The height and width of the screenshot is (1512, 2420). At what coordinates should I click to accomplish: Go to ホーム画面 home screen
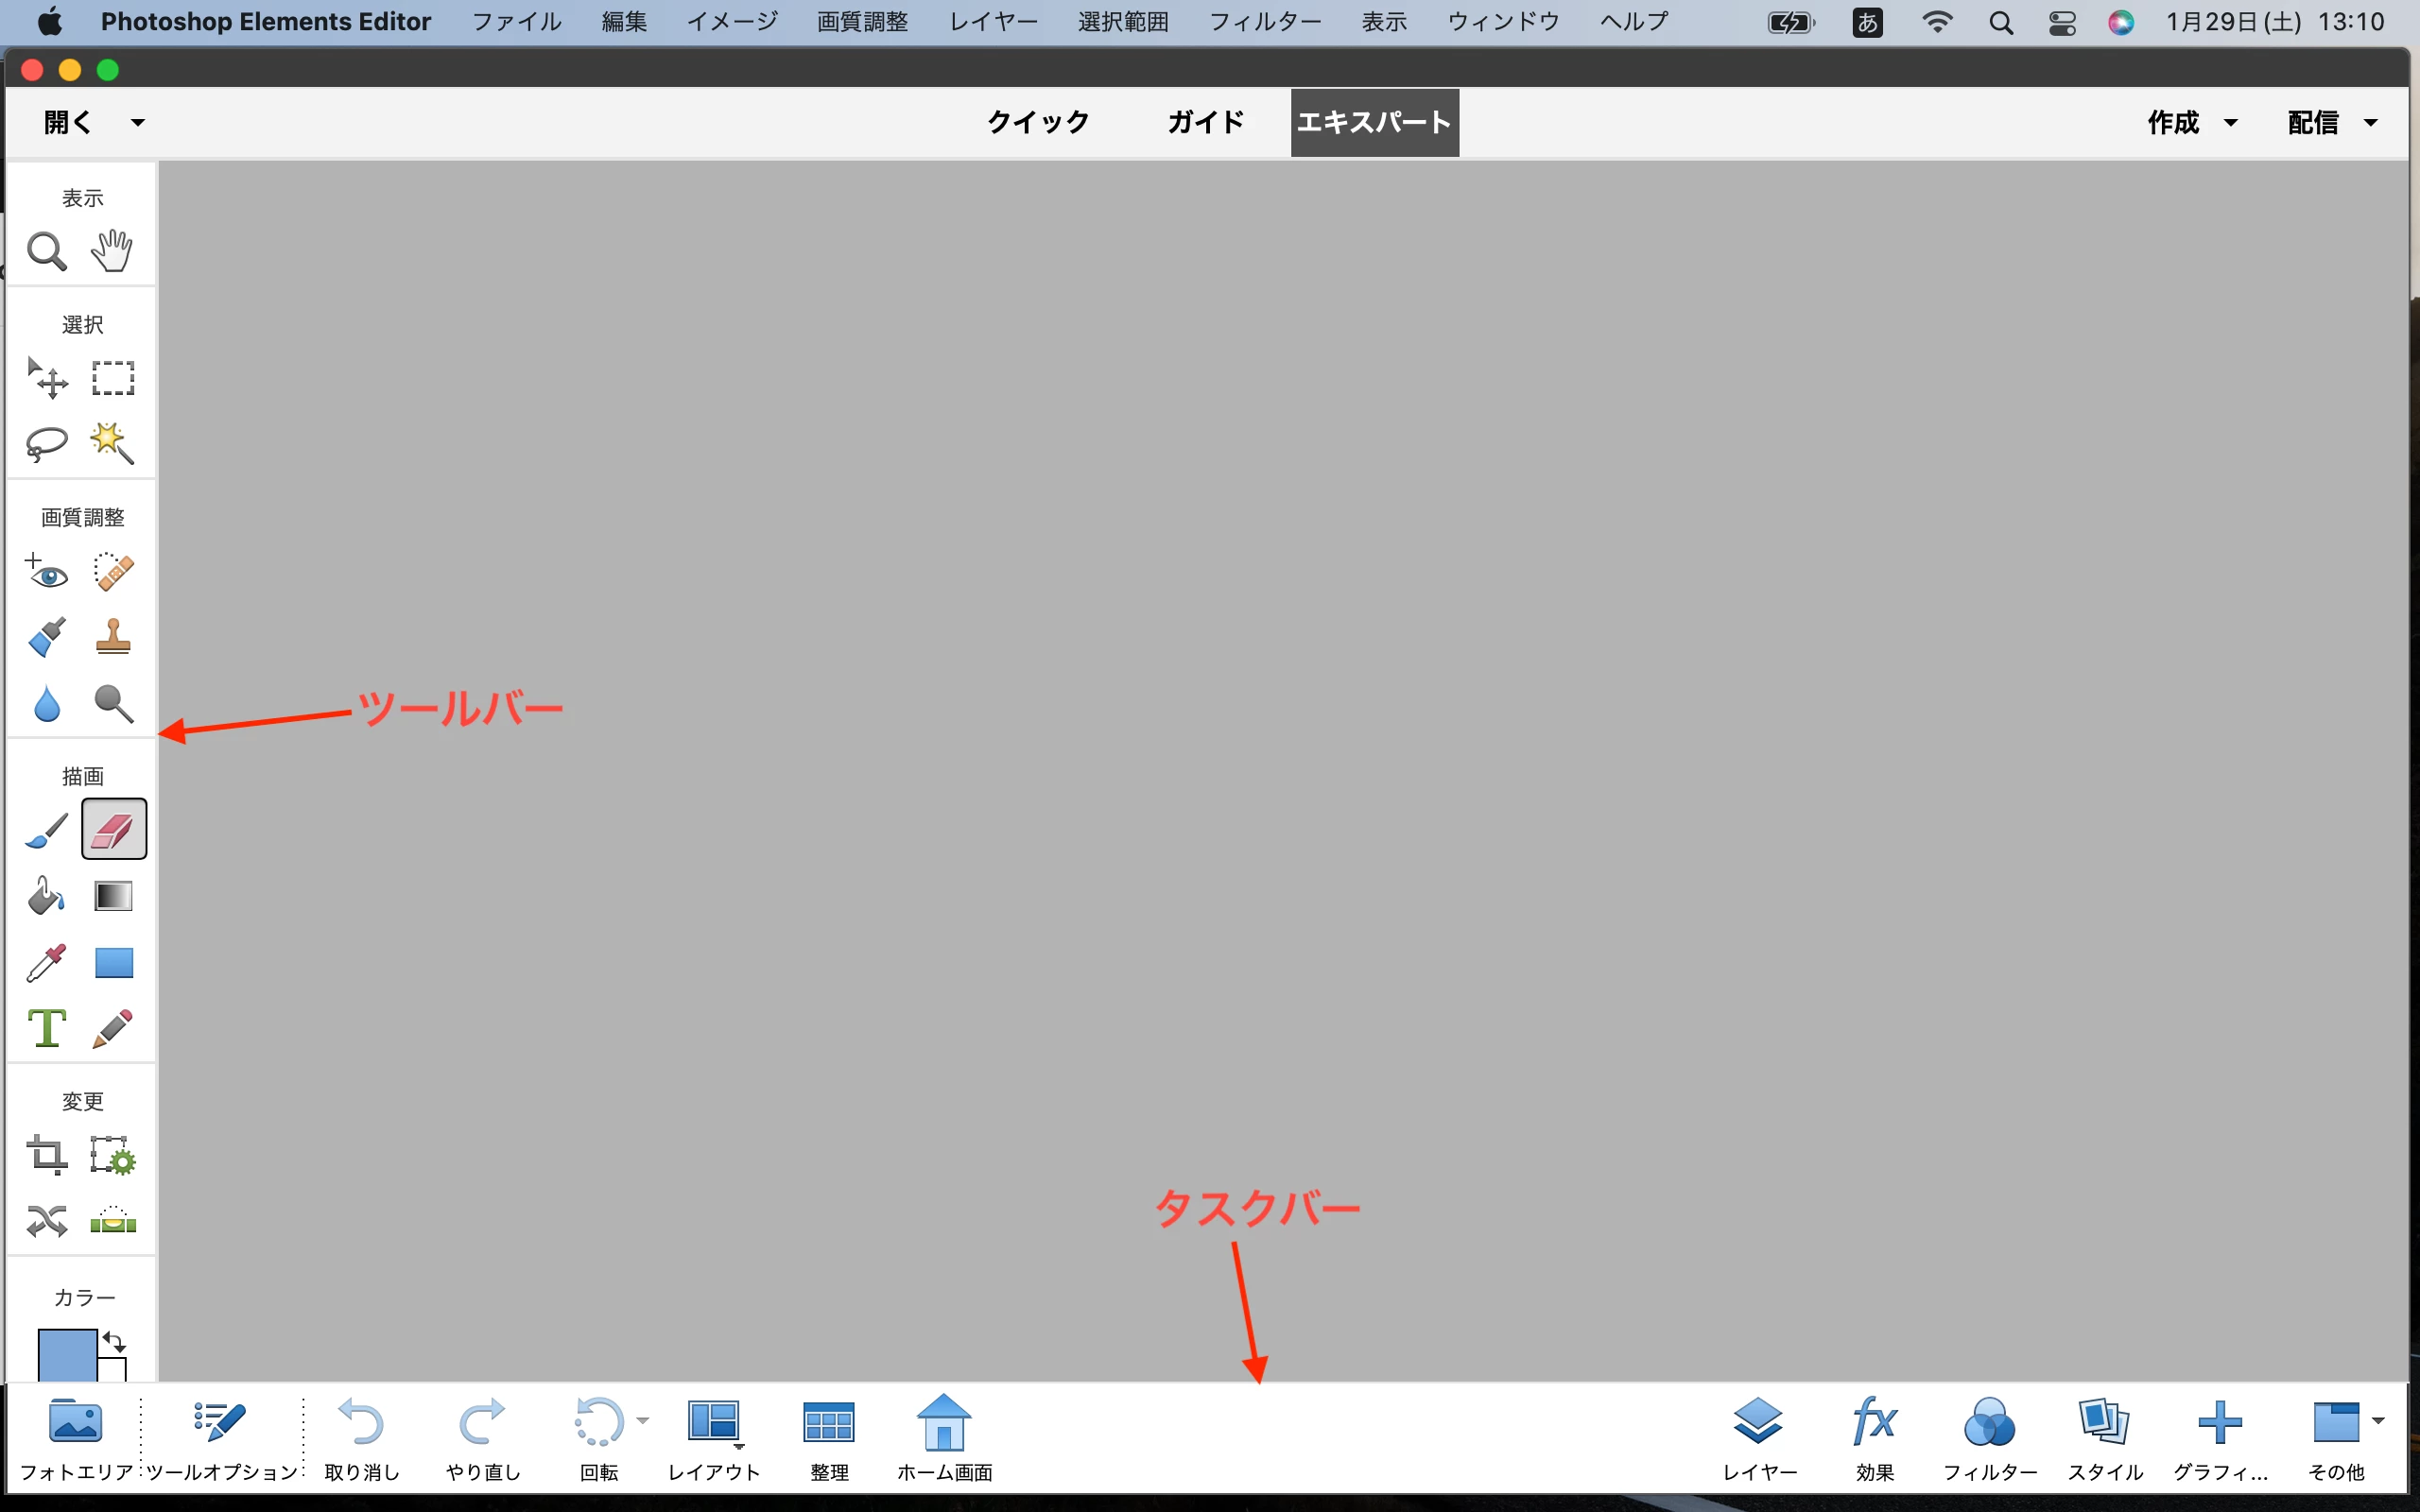943,1438
